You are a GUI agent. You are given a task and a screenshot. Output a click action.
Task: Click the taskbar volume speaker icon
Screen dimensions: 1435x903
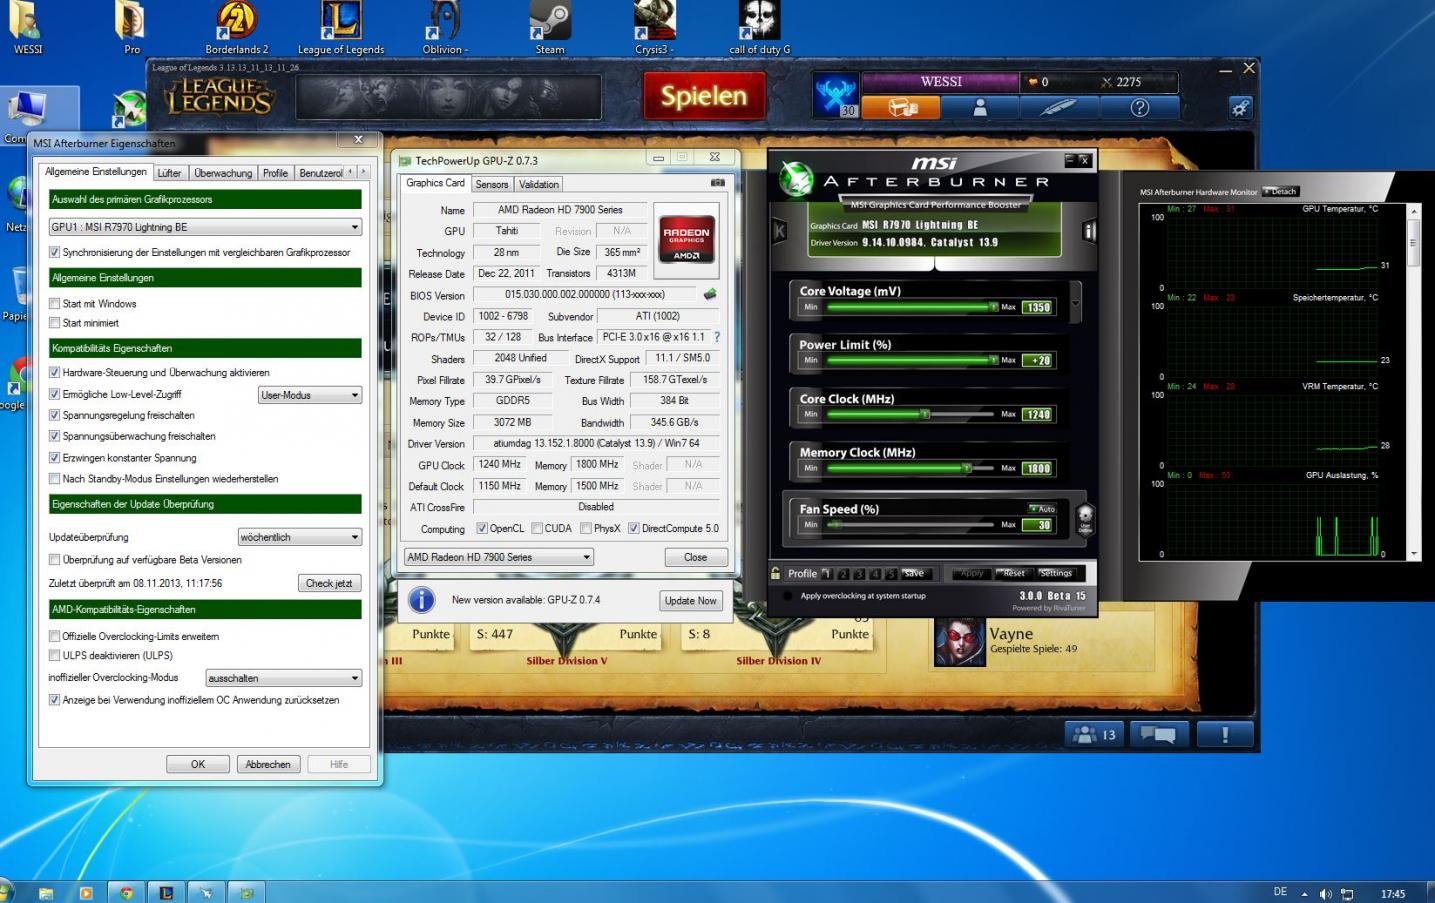(x=1326, y=893)
